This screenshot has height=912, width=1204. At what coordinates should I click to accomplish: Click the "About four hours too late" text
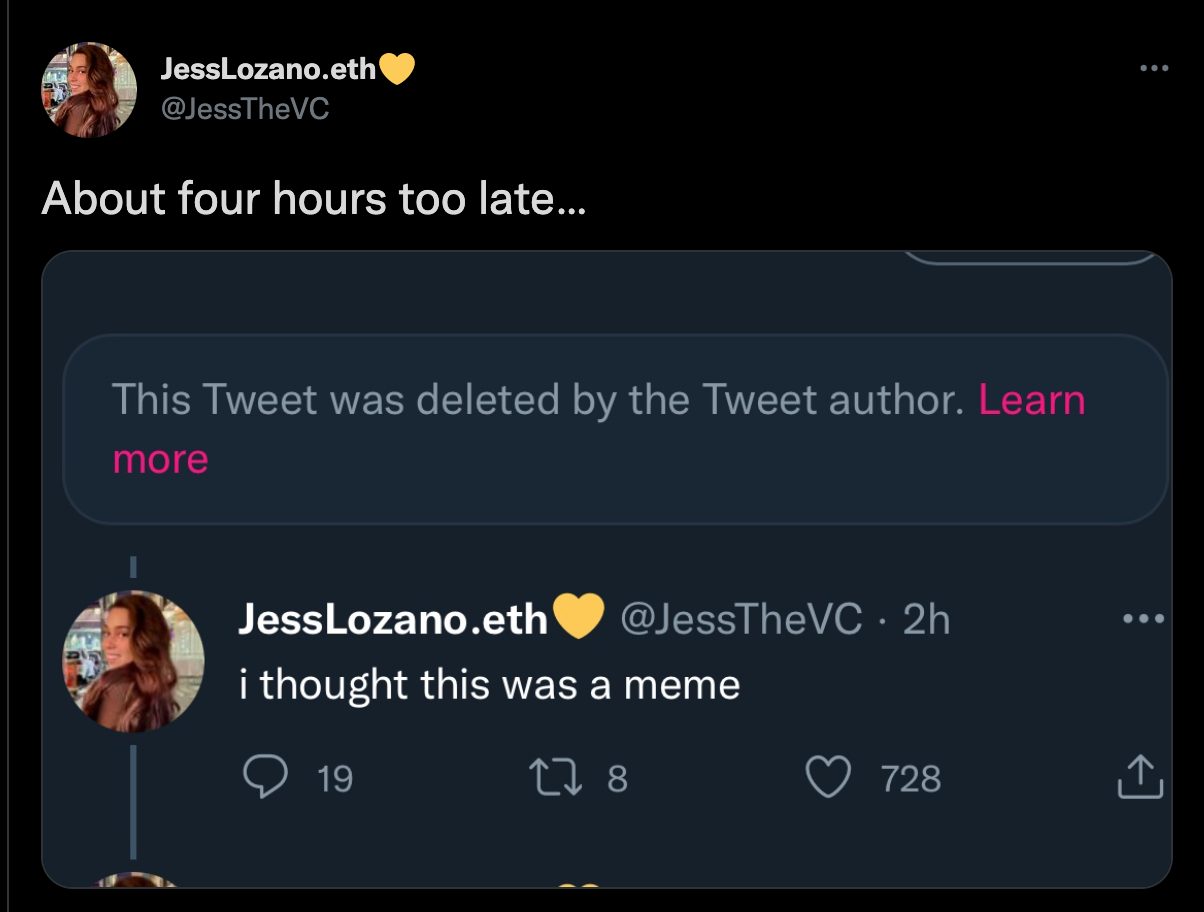(314, 199)
